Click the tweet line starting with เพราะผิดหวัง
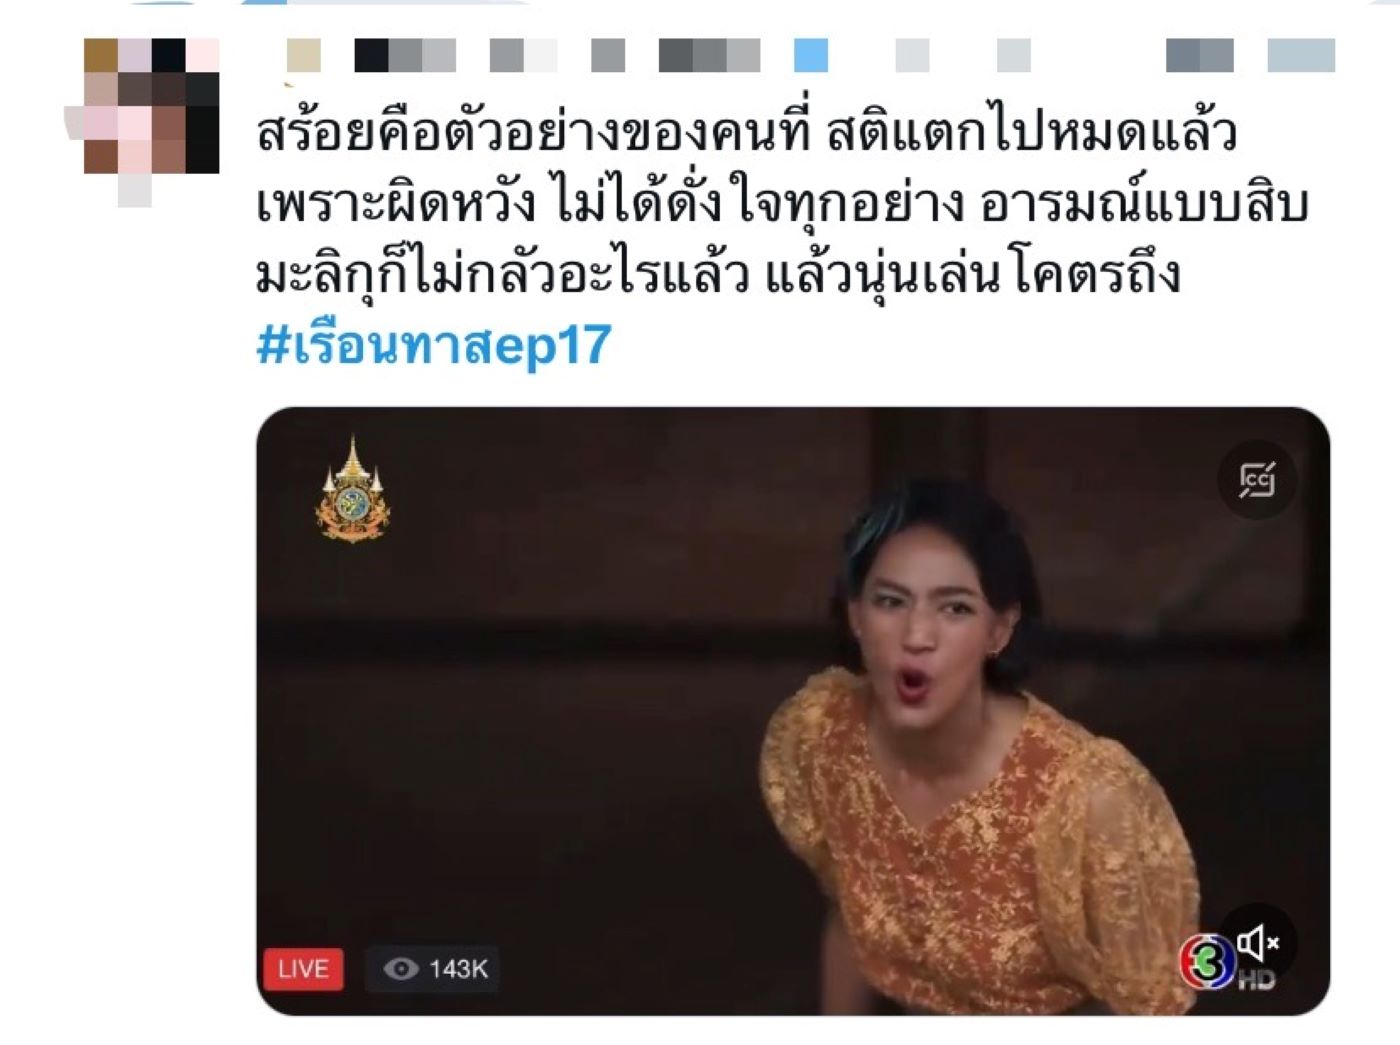 (x=782, y=202)
